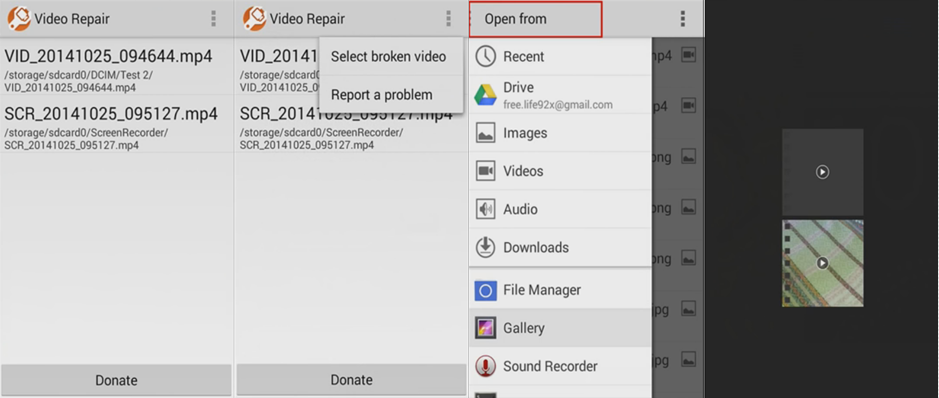This screenshot has height=398, width=939.
Task: Select SCR_20141025_095127.mp4 path in second panel
Action: (x=322, y=138)
